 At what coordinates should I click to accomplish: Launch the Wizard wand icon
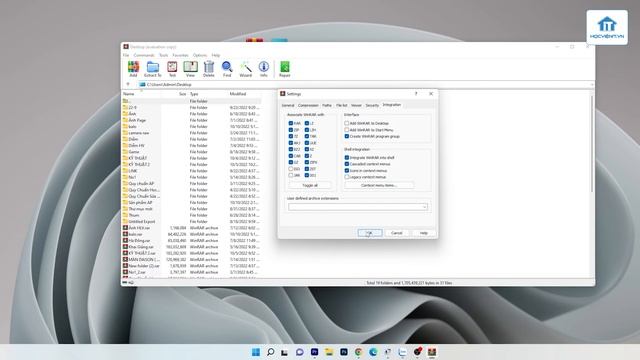245,69
